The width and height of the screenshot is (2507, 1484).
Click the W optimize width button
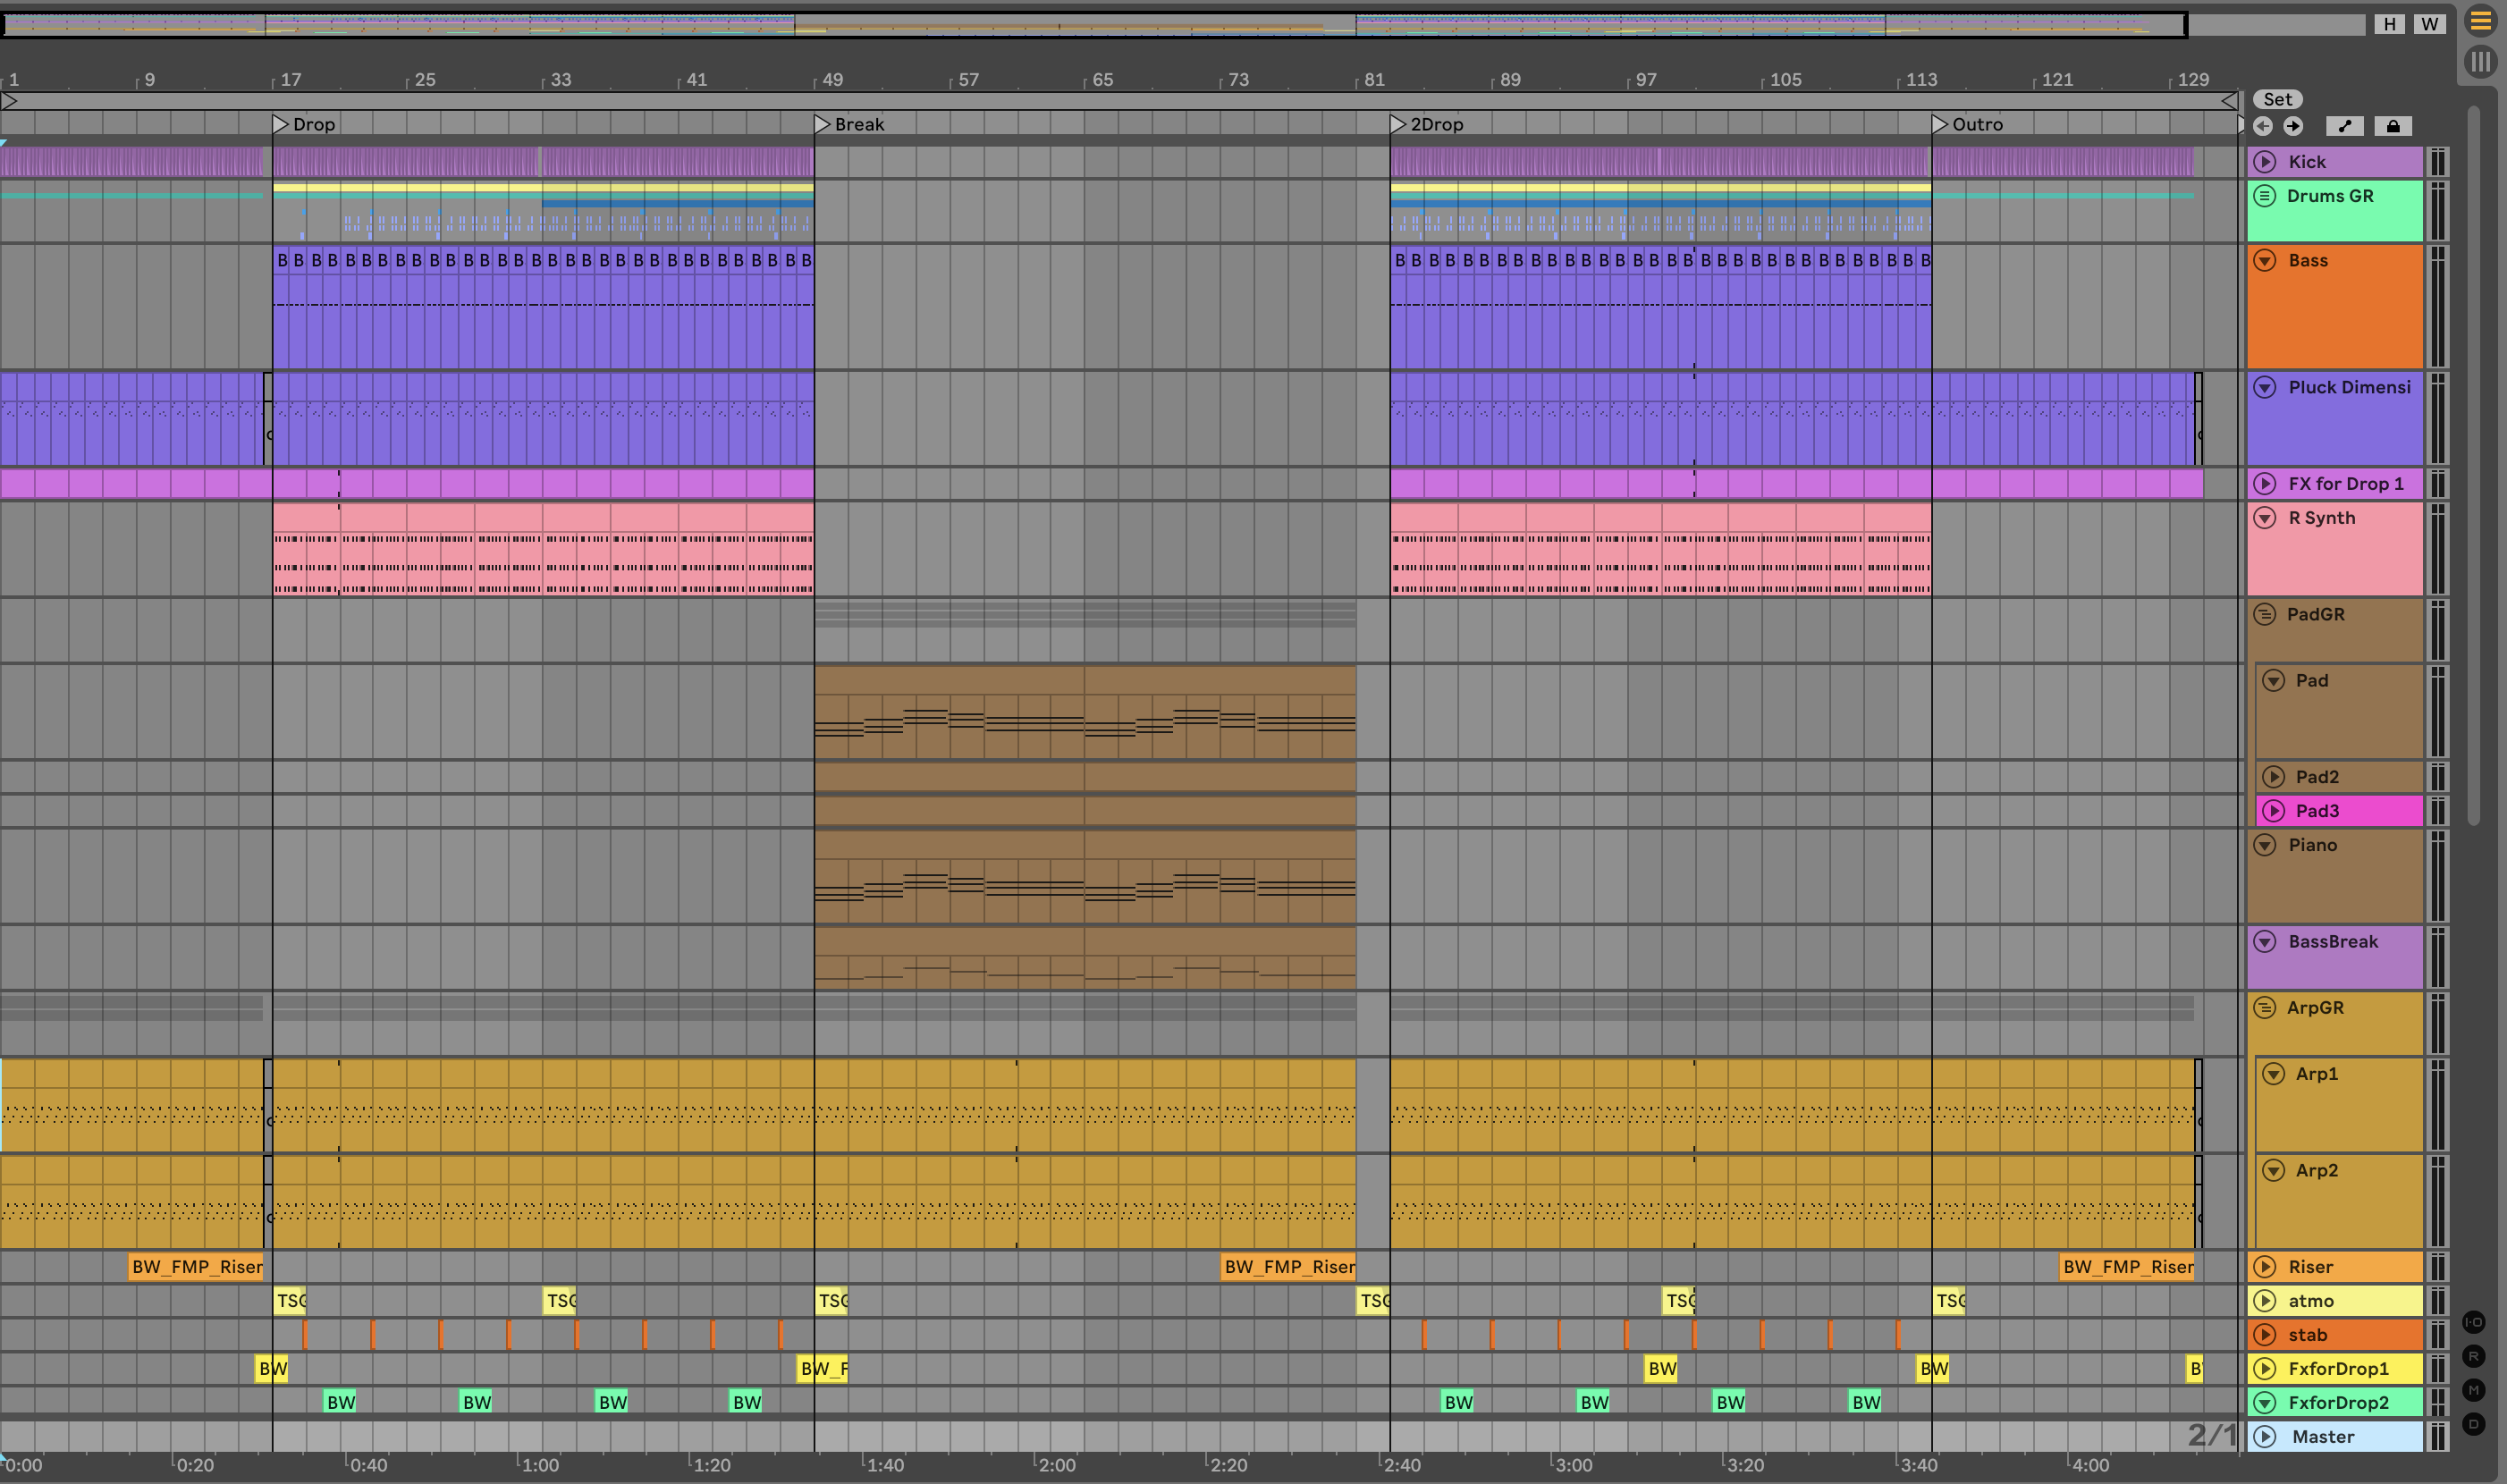[x=2429, y=24]
